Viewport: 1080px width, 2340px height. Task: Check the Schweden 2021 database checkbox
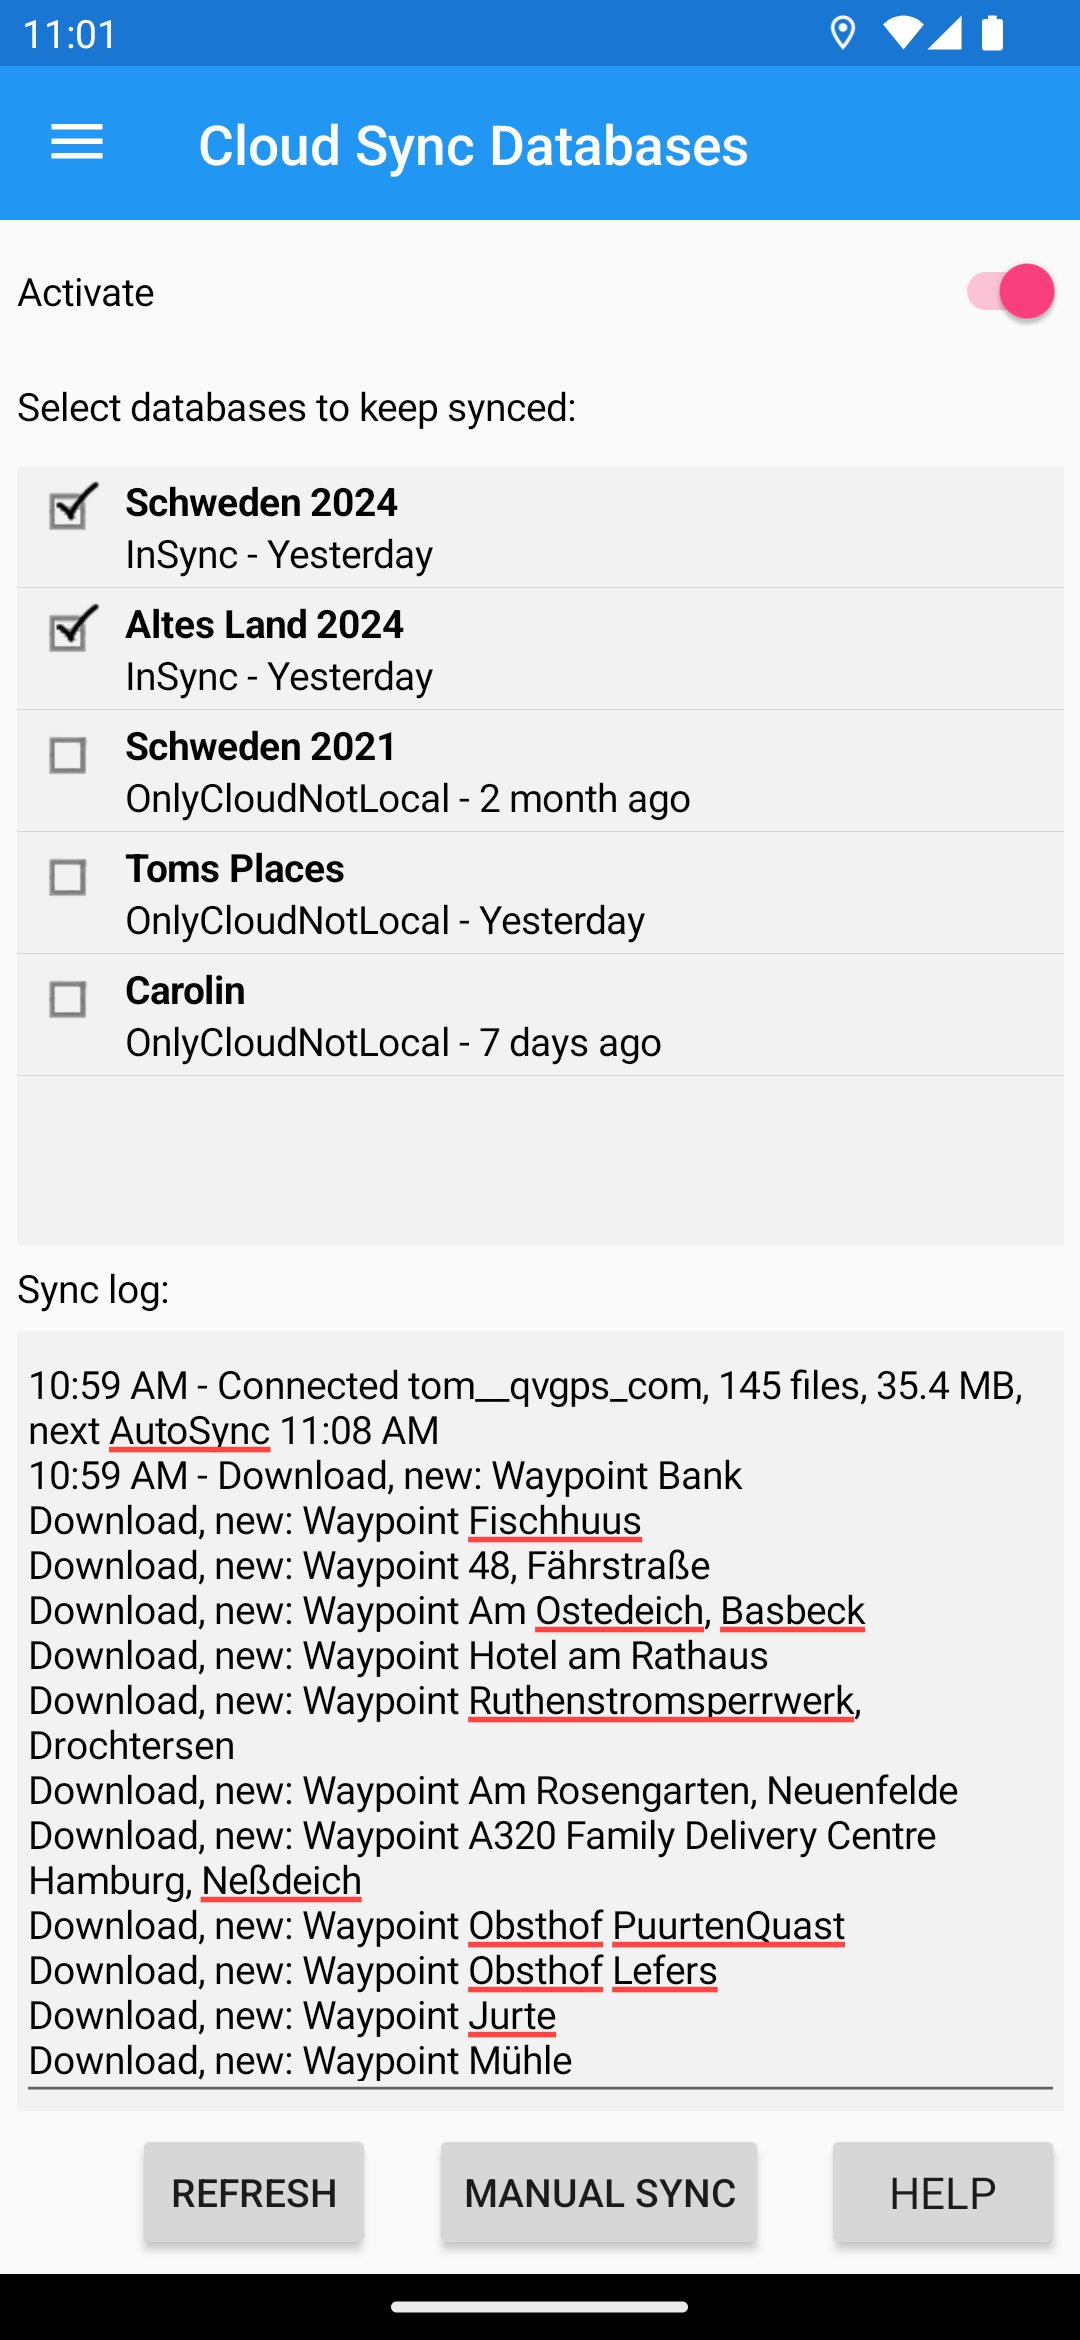click(x=68, y=755)
